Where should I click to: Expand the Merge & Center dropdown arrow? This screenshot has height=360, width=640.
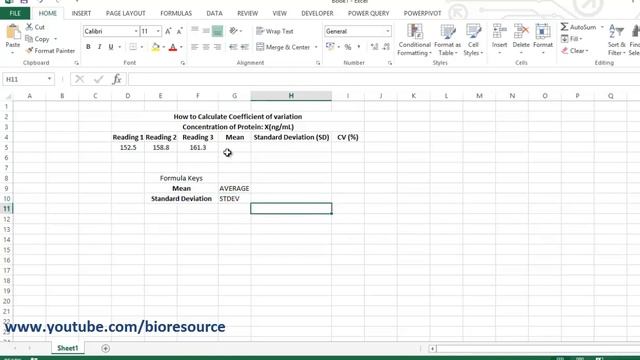(316, 47)
